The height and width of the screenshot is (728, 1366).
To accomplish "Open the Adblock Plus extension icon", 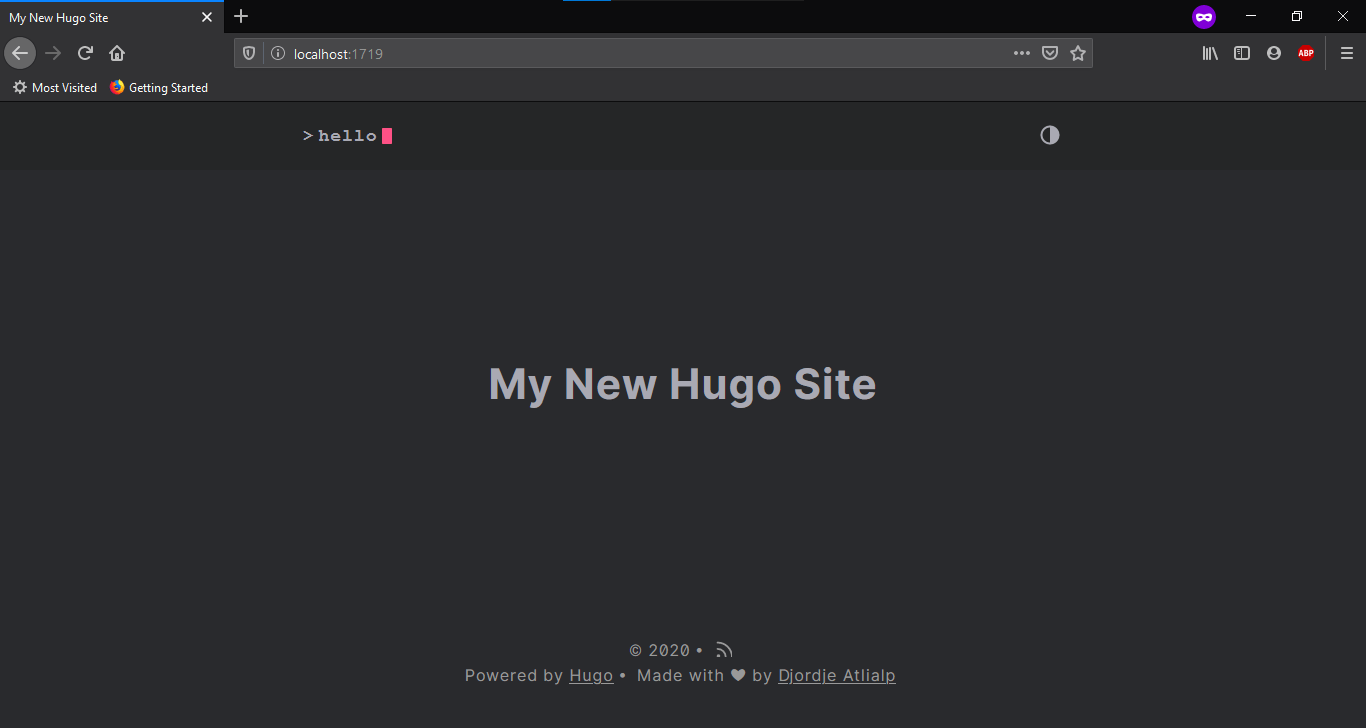I will pyautogui.click(x=1305, y=53).
